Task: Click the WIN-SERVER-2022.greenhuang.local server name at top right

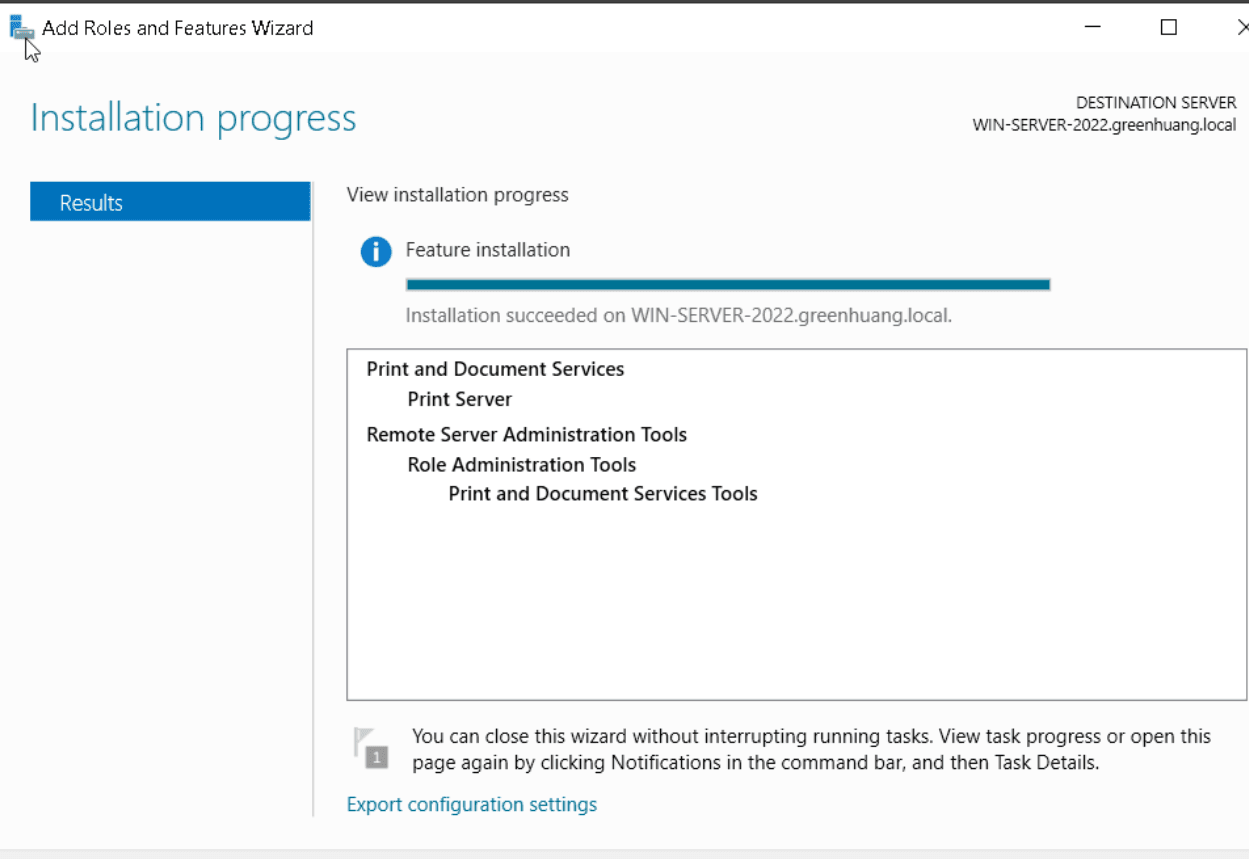Action: click(x=1104, y=125)
